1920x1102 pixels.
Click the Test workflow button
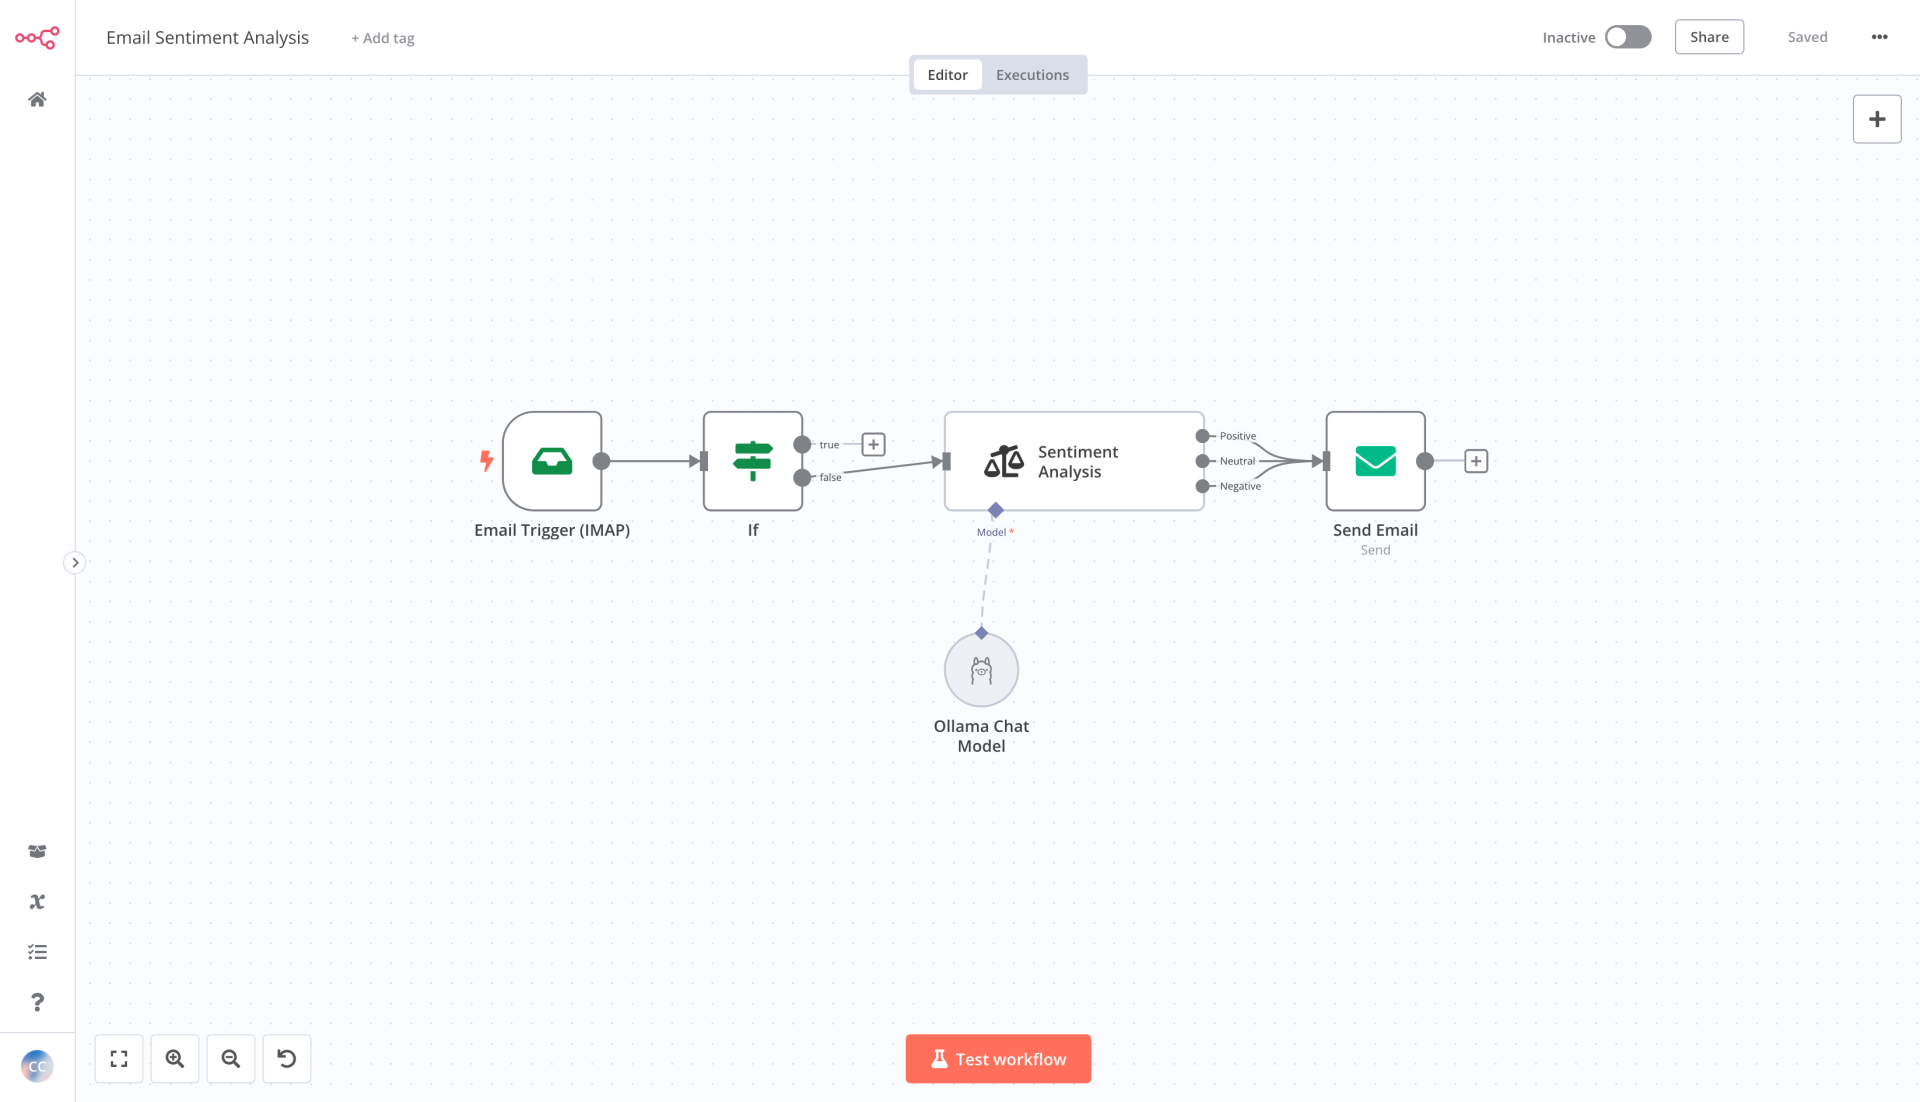click(x=997, y=1058)
